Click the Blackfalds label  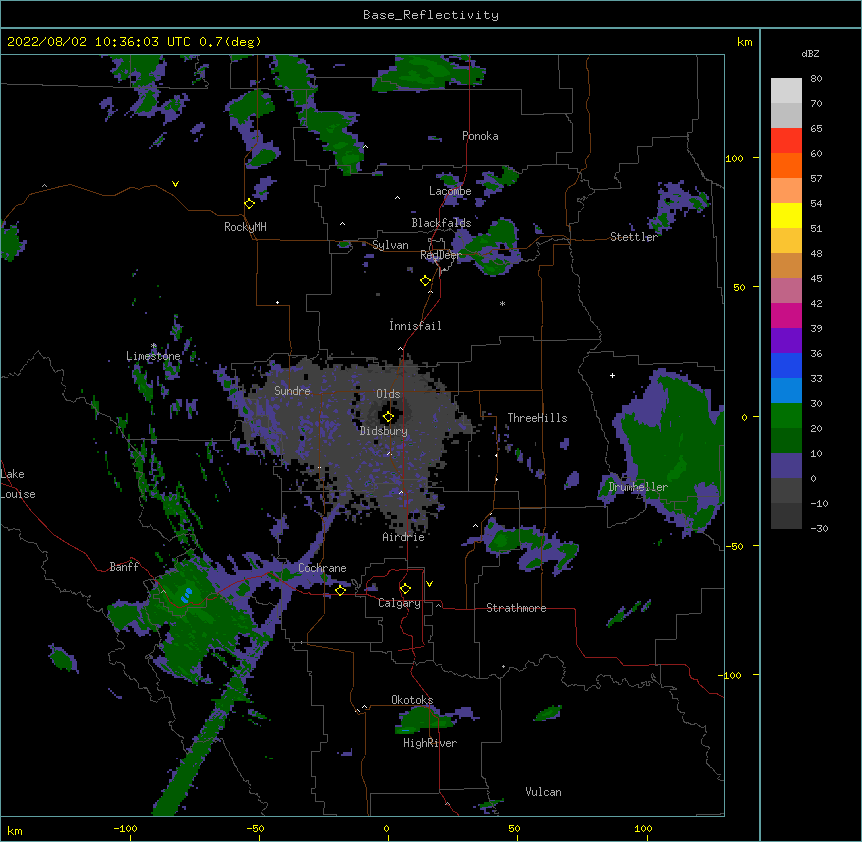click(441, 223)
